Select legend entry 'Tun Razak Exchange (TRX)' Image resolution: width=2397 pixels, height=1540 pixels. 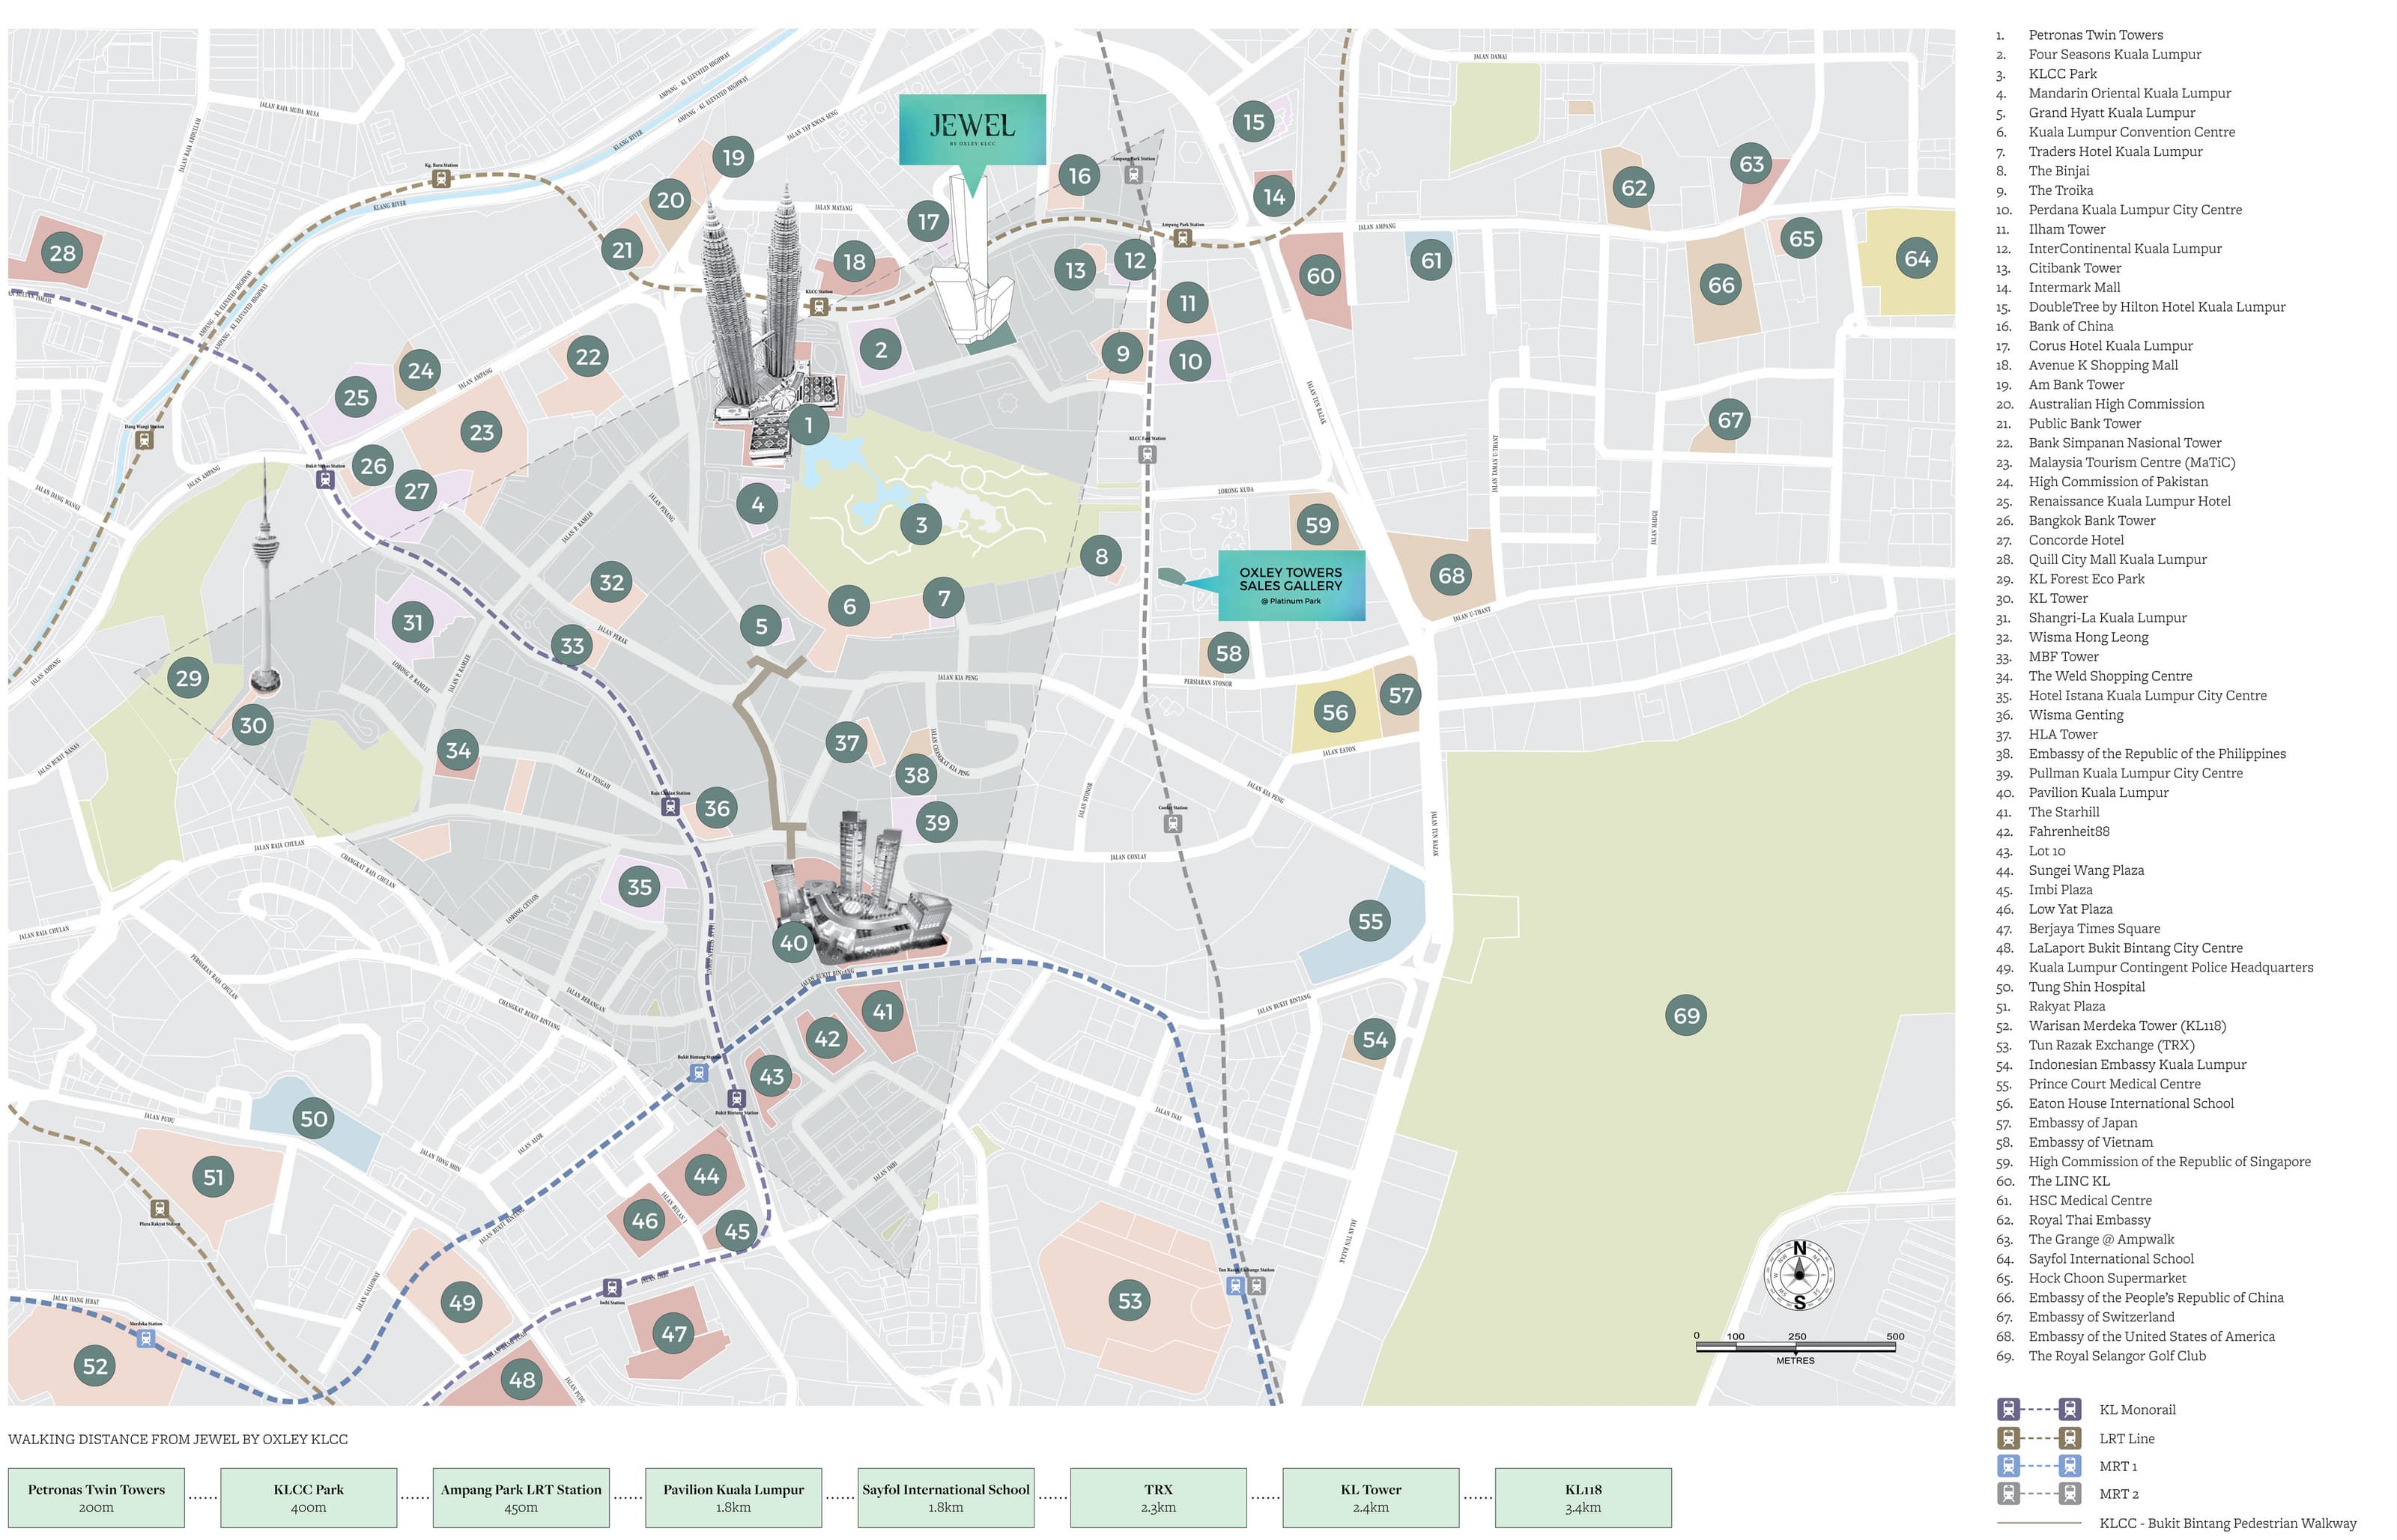2111,1045
